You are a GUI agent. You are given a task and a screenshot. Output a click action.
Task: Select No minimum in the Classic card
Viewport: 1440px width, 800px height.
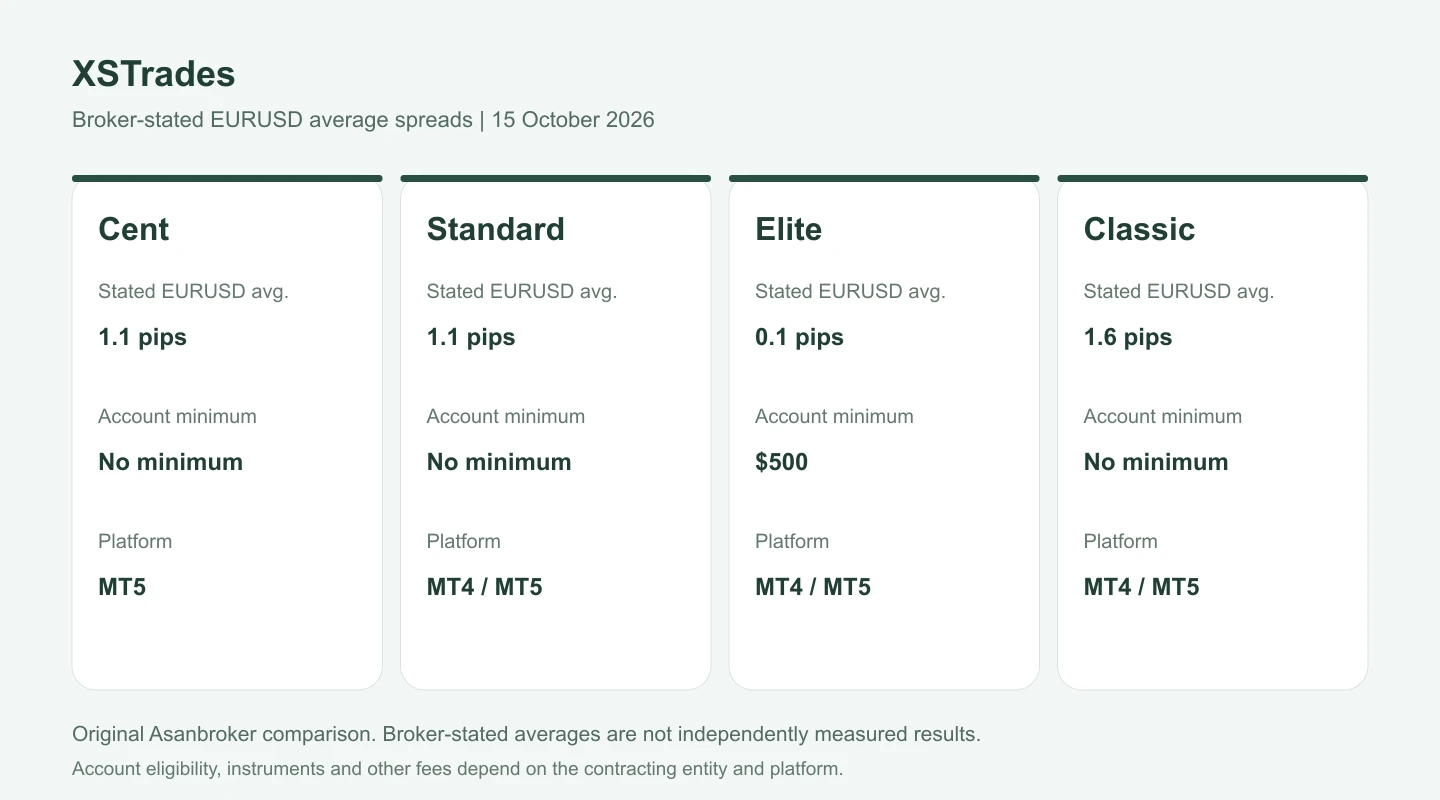1156,462
